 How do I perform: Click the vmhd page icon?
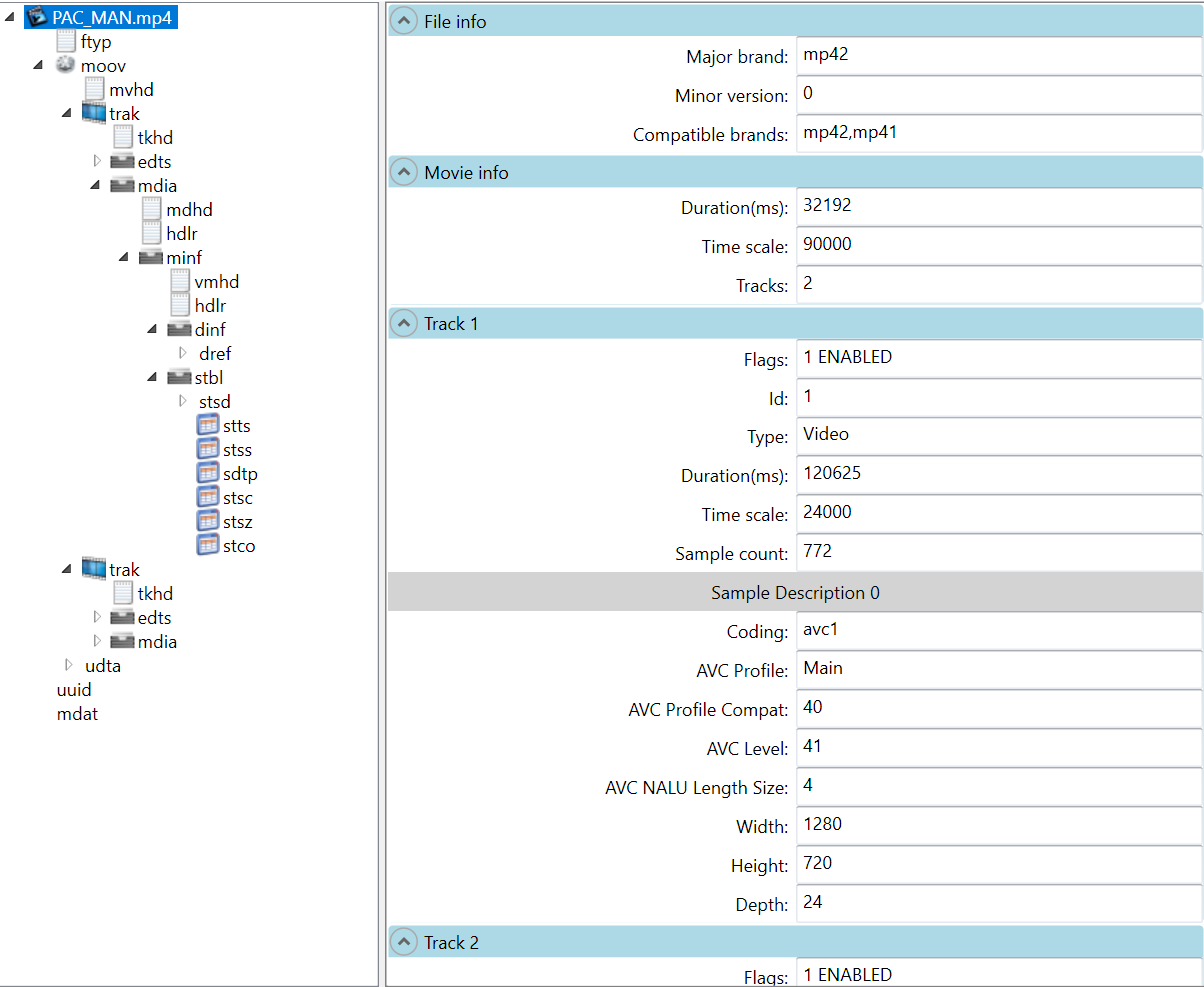click(x=180, y=281)
